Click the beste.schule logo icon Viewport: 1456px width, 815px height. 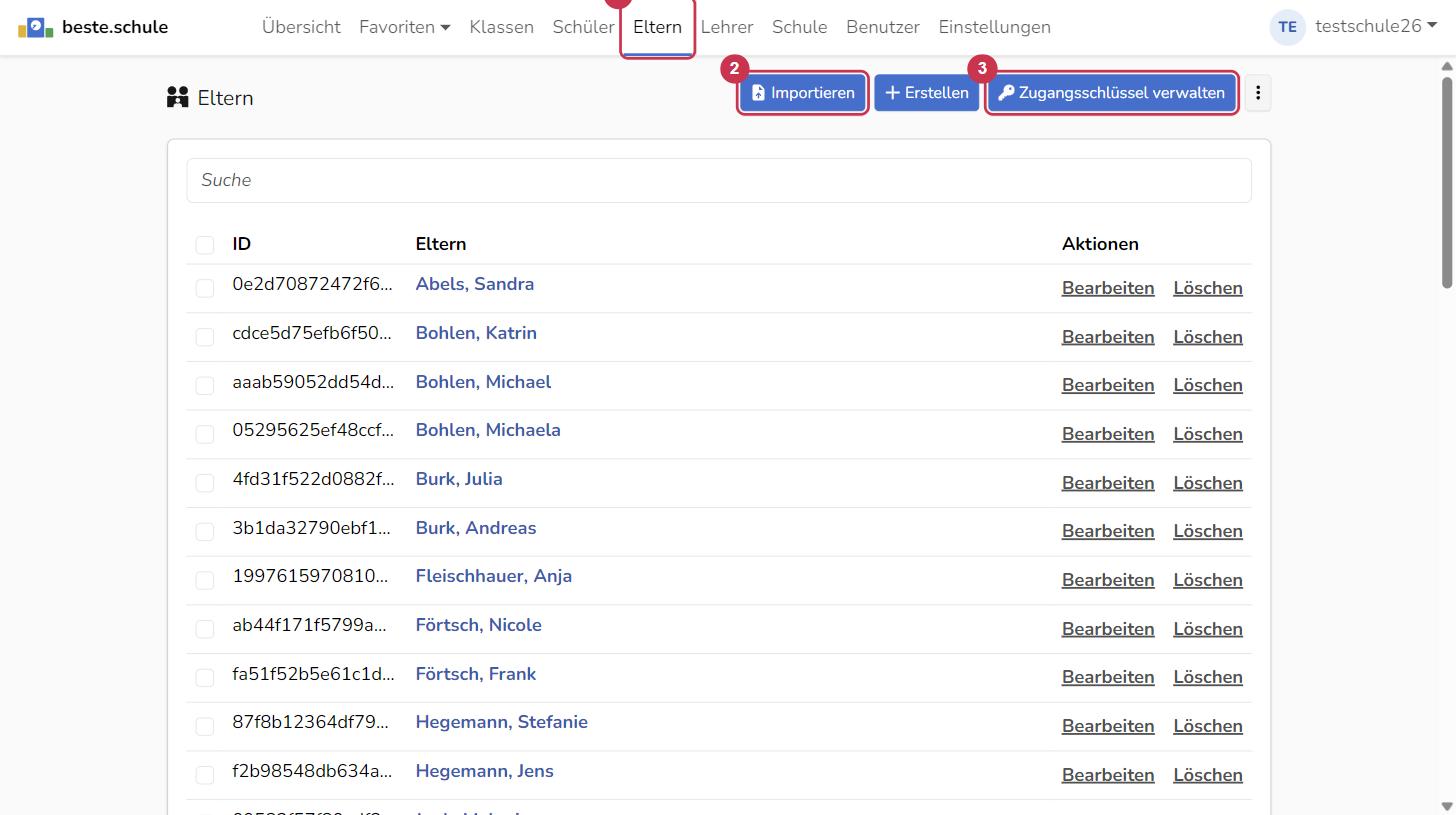tap(36, 27)
